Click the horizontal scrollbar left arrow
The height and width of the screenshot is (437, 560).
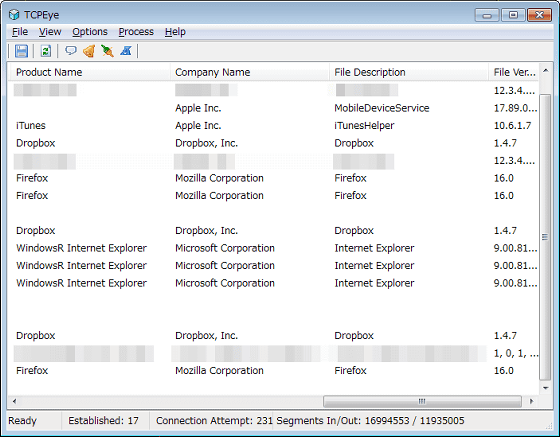14,401
